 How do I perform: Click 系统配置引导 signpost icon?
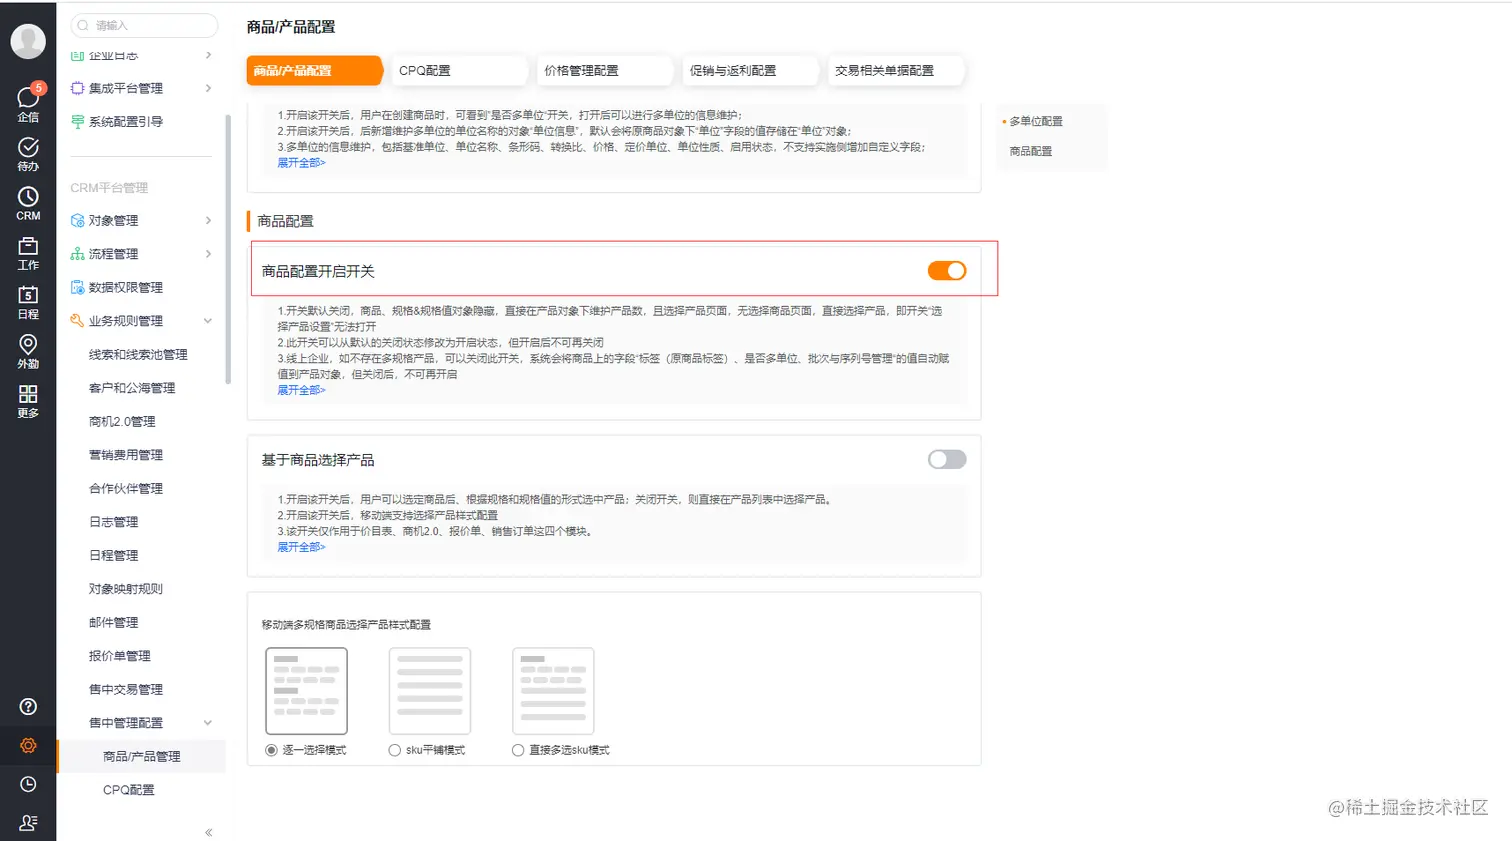[77, 121]
